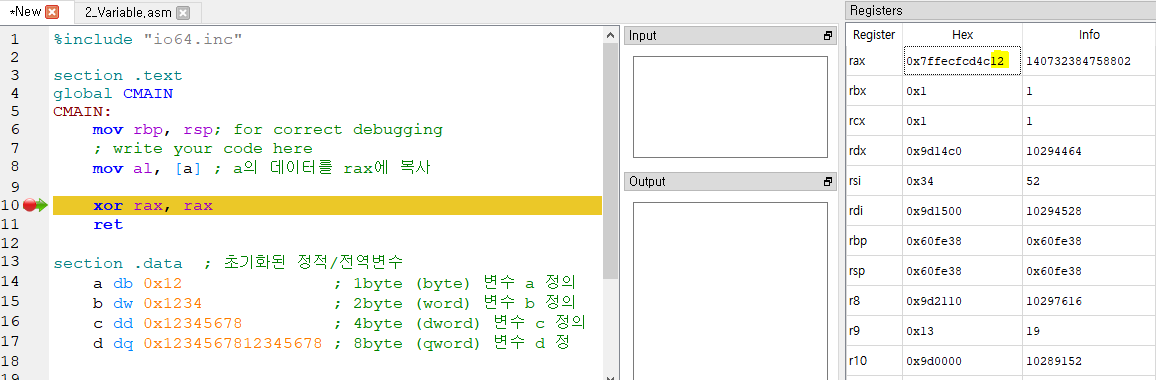This screenshot has height=380, width=1156.
Task: Click the 'b dw 0x1234' definition
Action: (147, 303)
